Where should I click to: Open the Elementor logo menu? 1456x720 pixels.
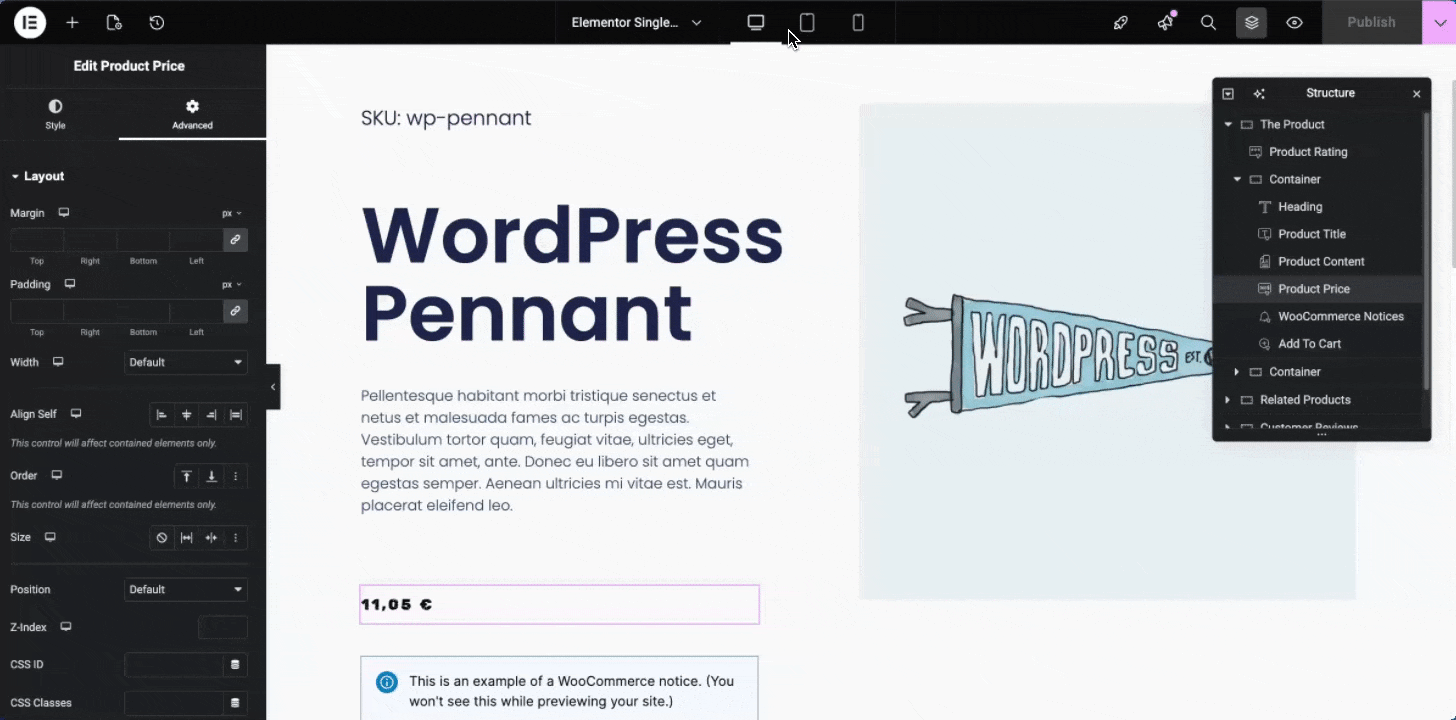tap(29, 22)
